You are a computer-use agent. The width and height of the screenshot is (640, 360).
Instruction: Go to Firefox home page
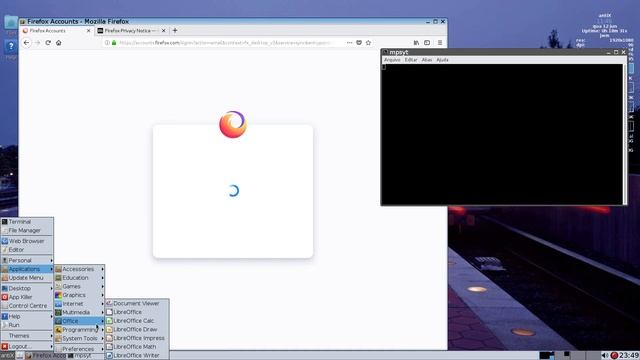coord(59,42)
